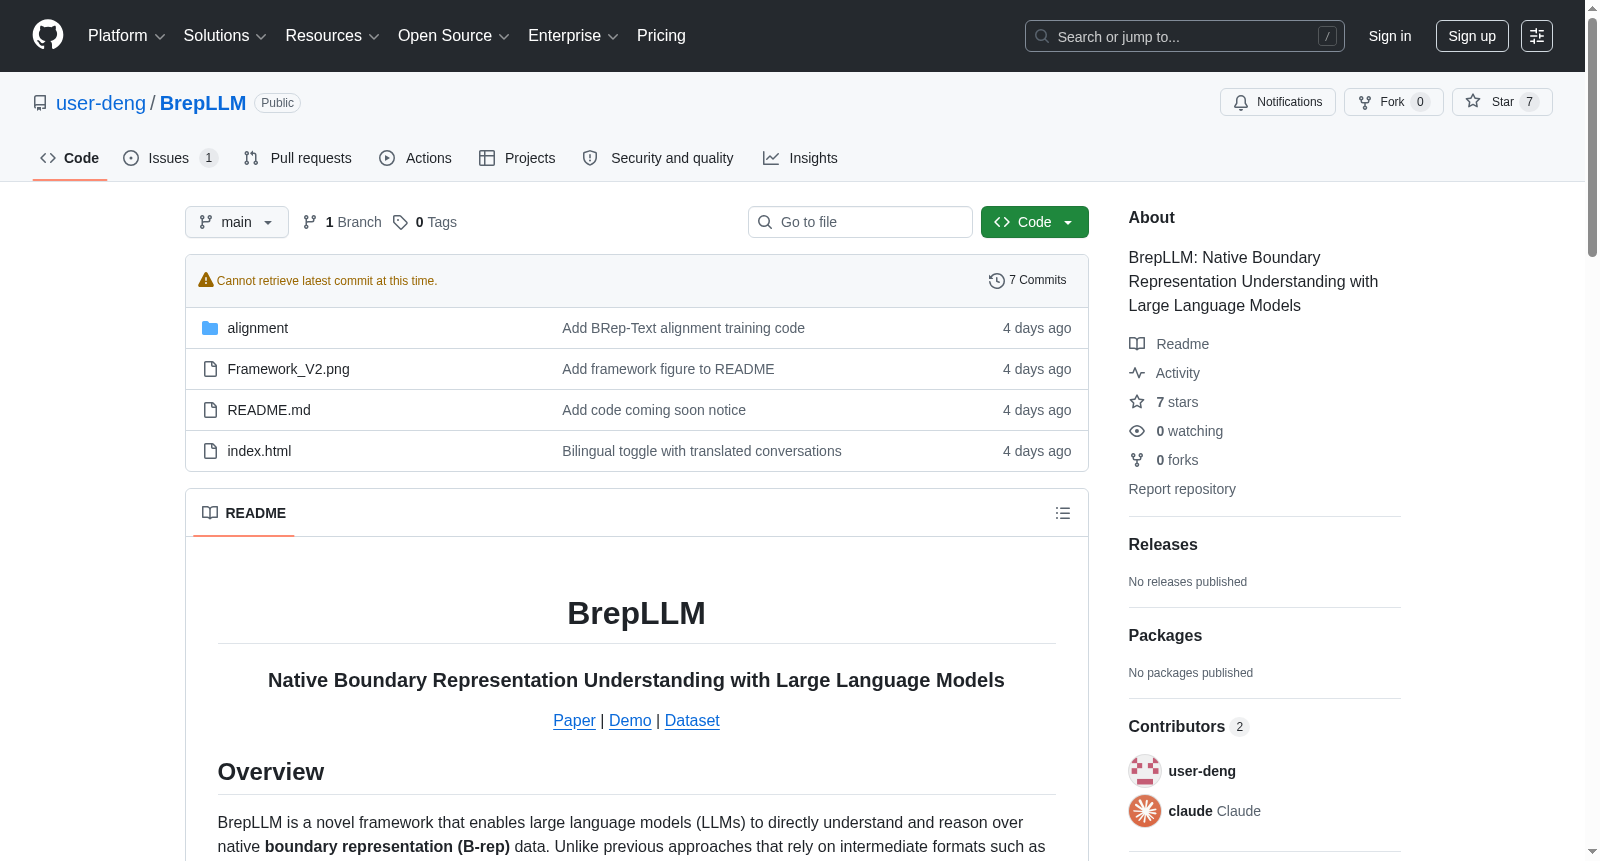
Task: Open commit 'Add BRep-Text alignment training code'
Action: (683, 328)
